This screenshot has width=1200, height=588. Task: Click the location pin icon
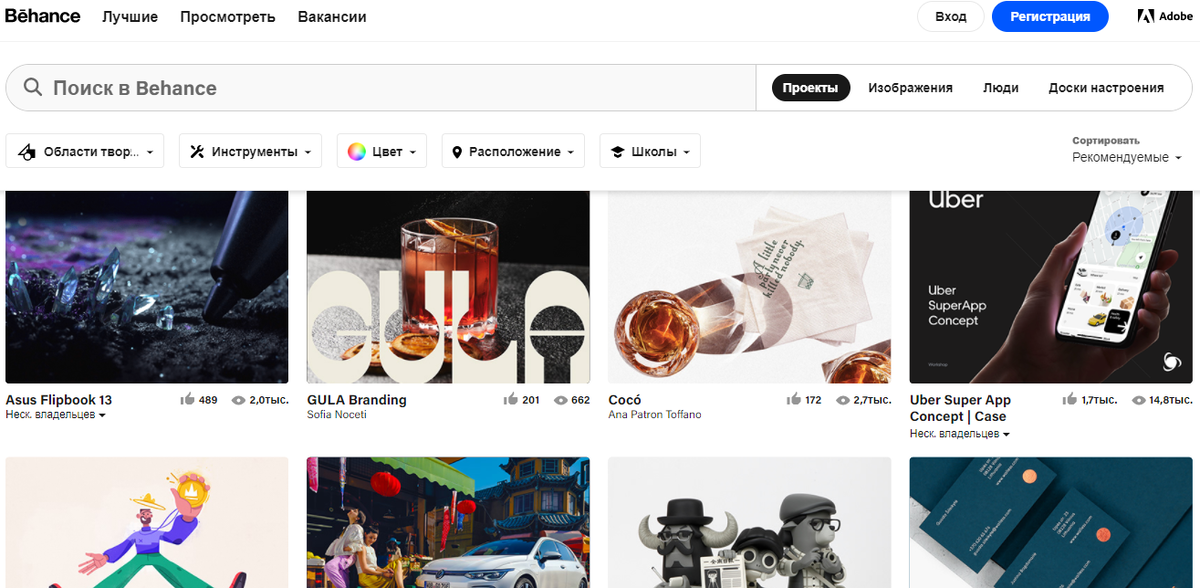click(457, 152)
